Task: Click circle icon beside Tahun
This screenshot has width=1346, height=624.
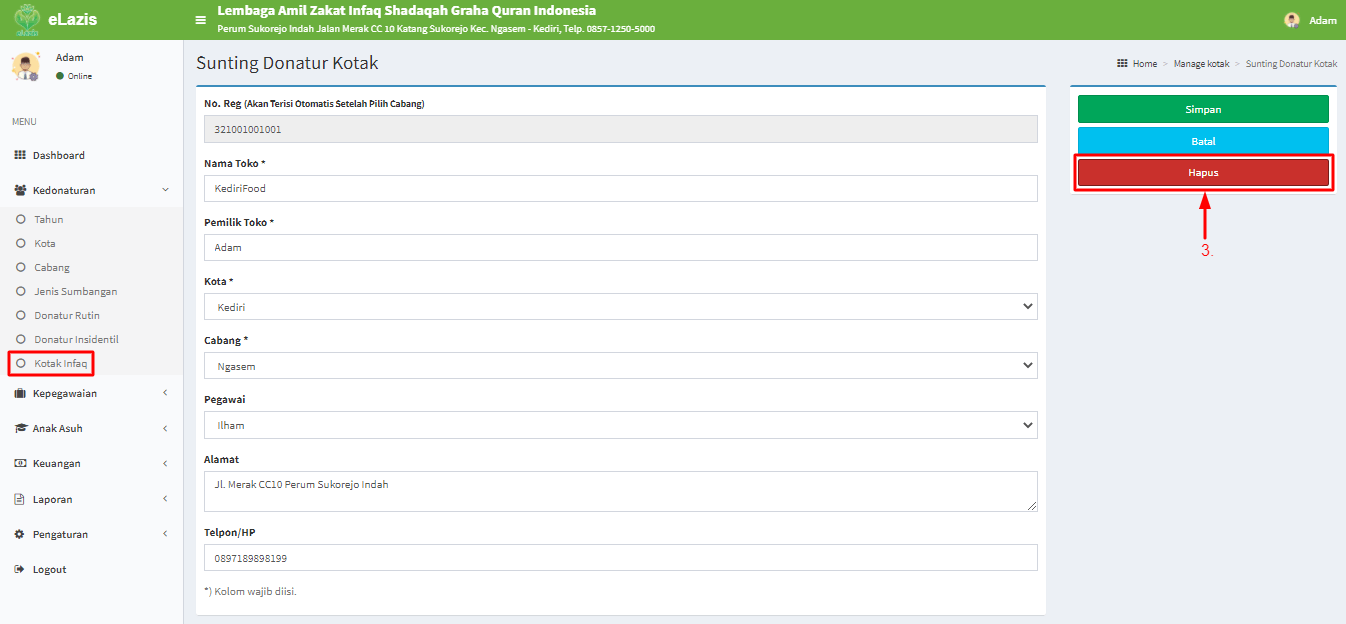Action: pyautogui.click(x=21, y=219)
